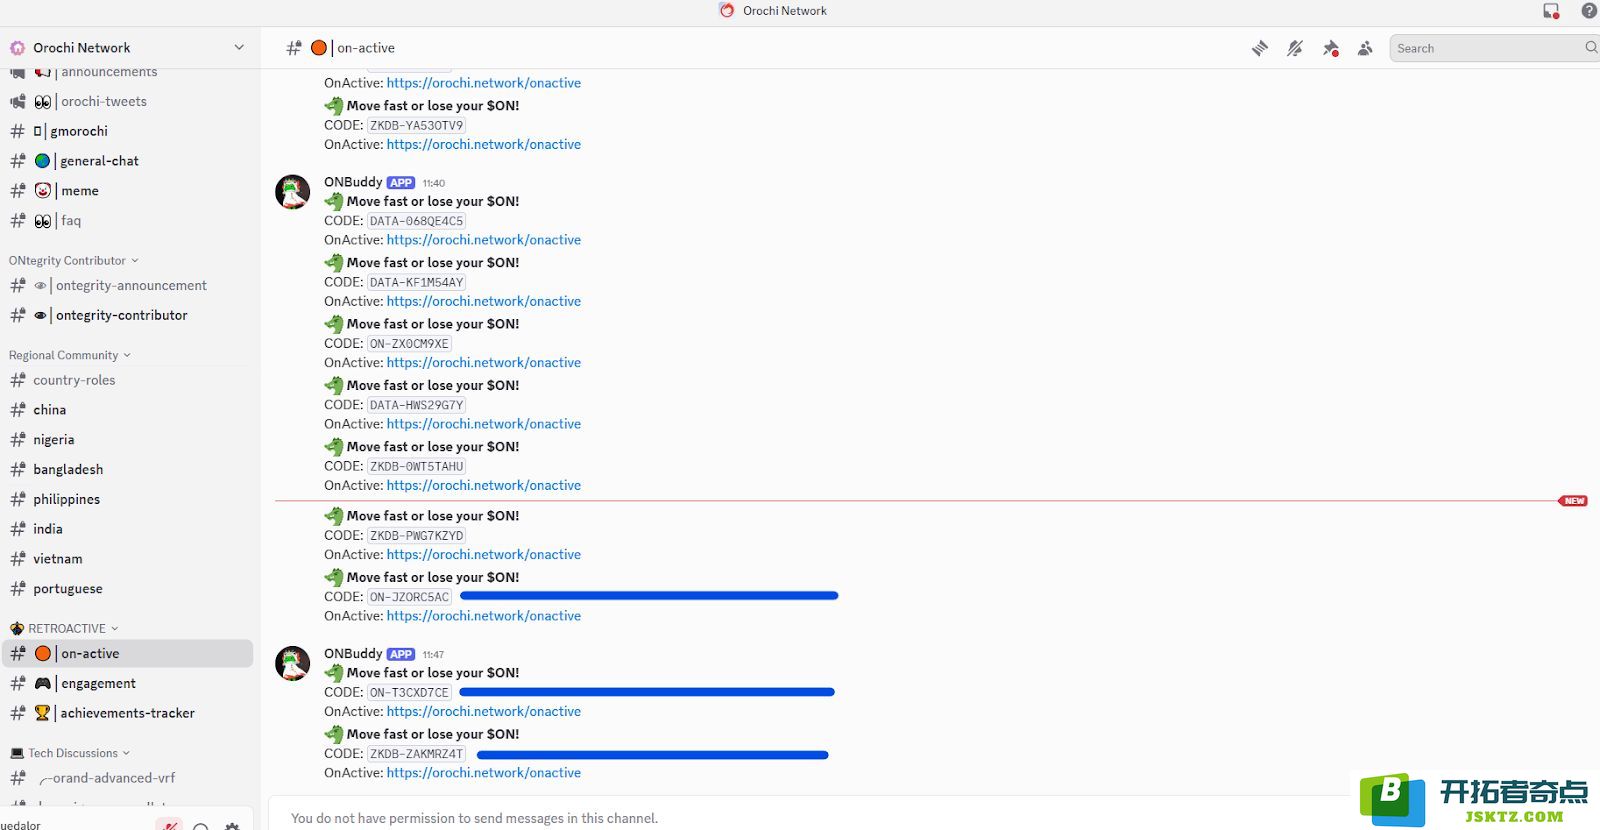Image resolution: width=1600 pixels, height=830 pixels.
Task: Click the 11:40 timestamp on the ONBuddy message
Action: point(433,183)
